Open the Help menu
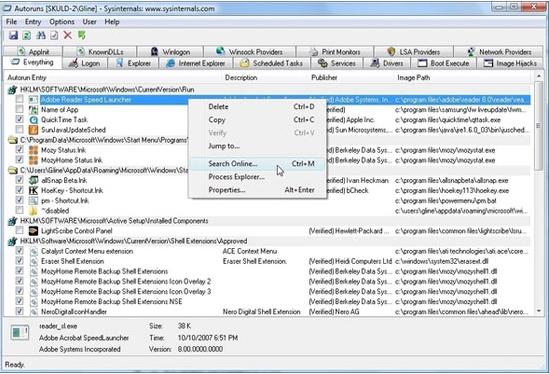This screenshot has width=549, height=374. tap(112, 22)
